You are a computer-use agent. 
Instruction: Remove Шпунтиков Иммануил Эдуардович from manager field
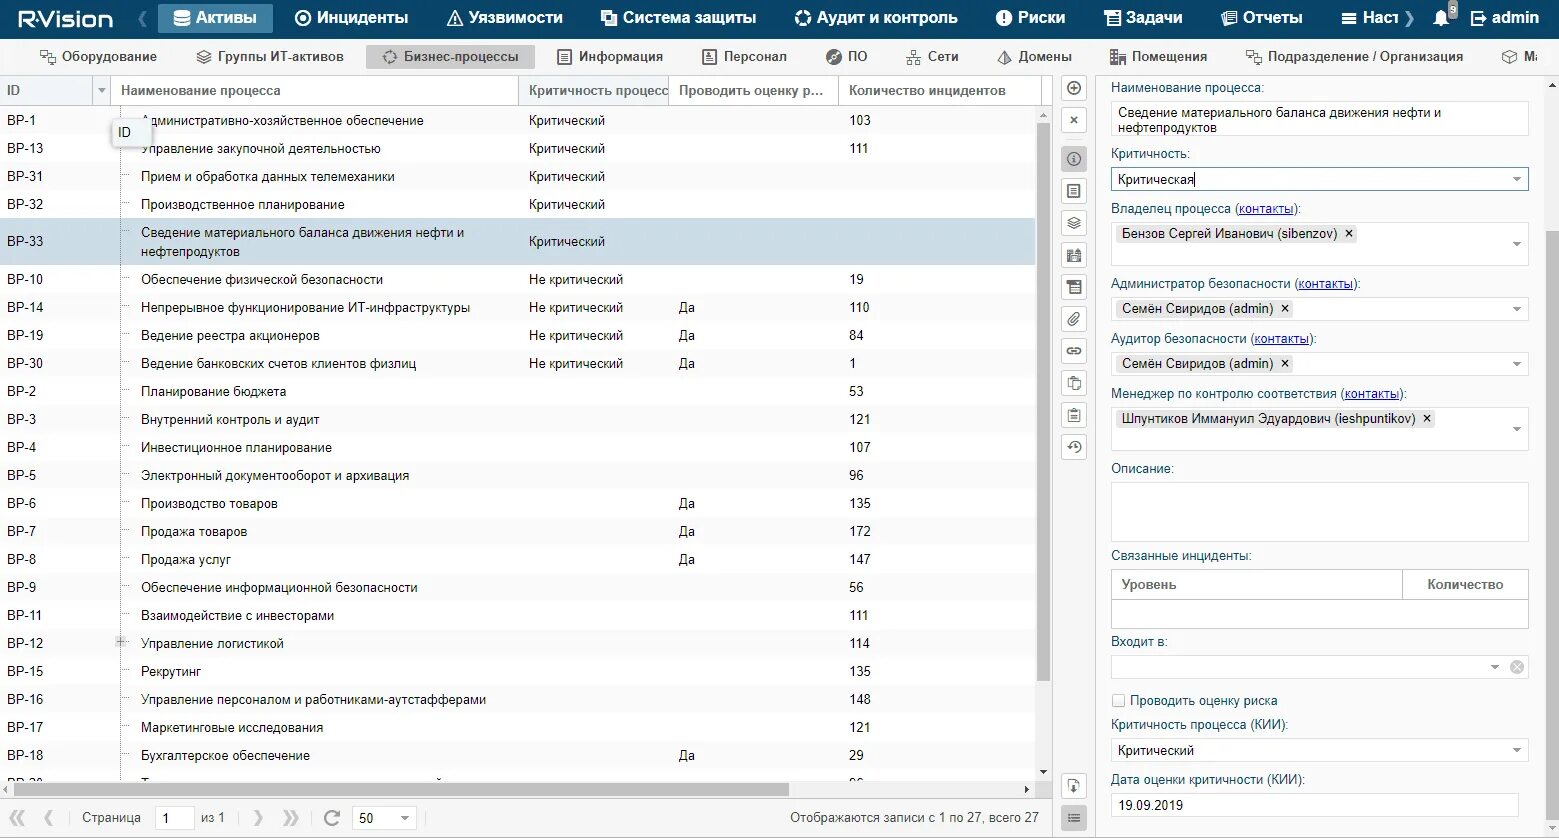(1427, 419)
